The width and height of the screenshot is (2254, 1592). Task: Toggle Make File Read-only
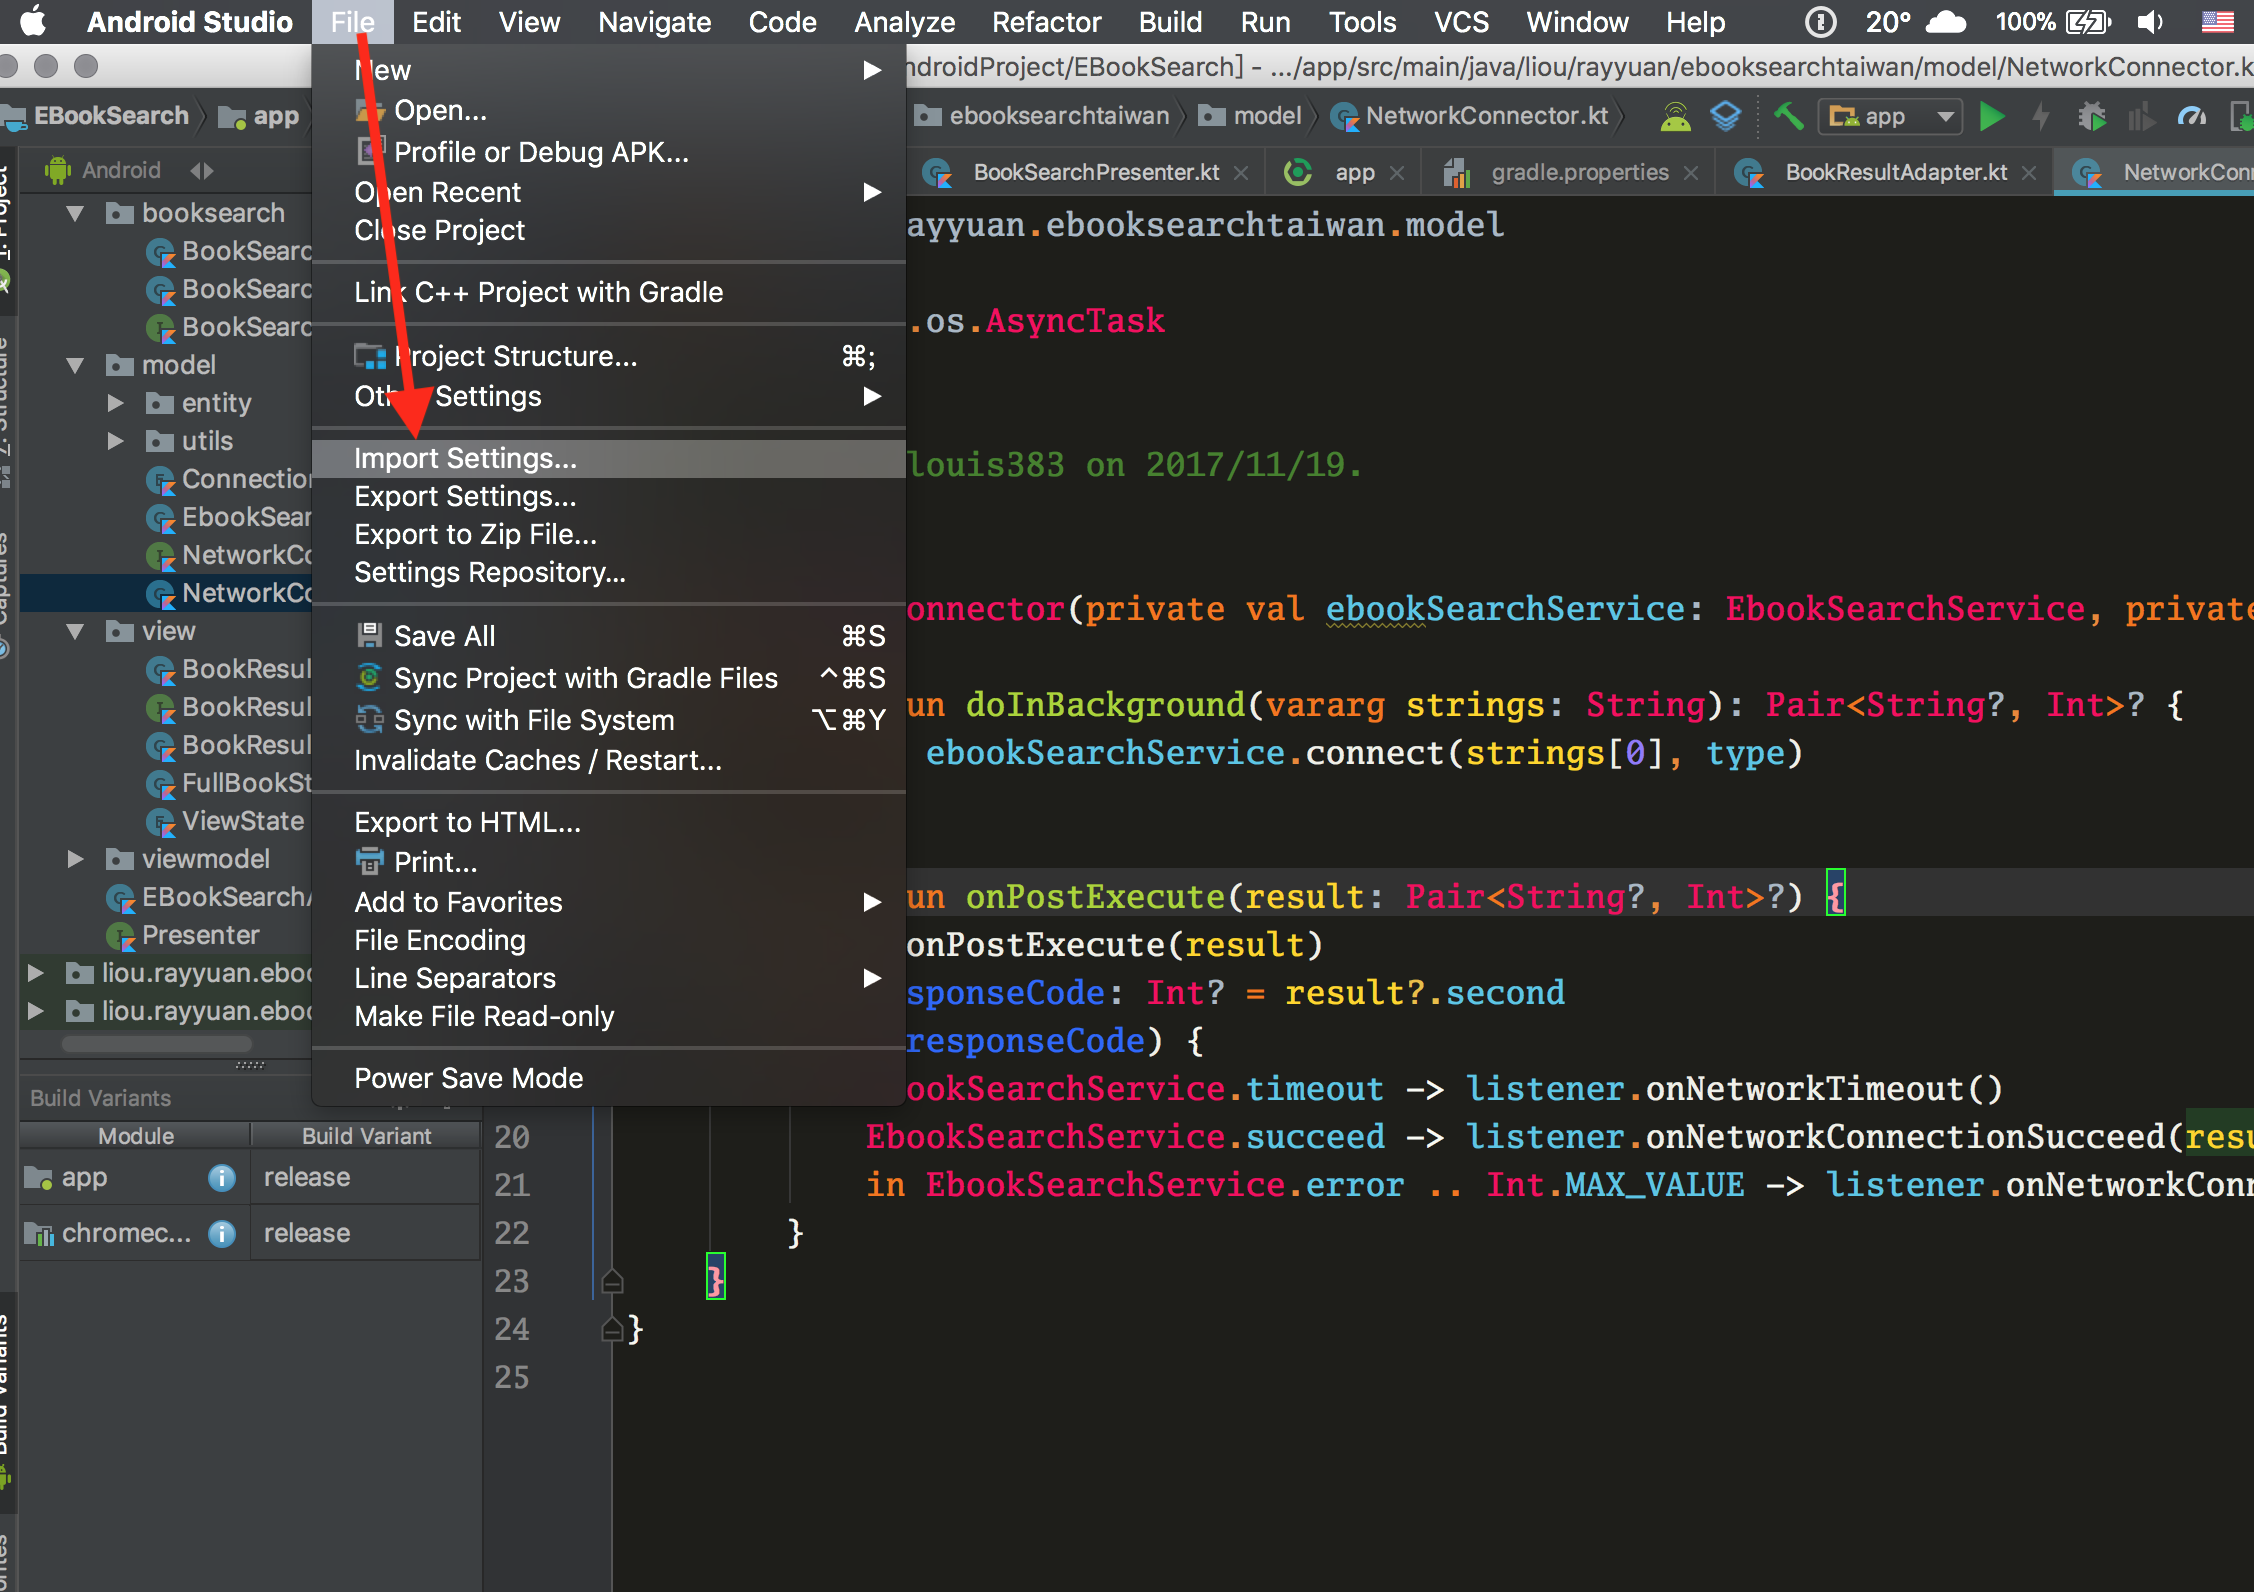click(608, 1016)
